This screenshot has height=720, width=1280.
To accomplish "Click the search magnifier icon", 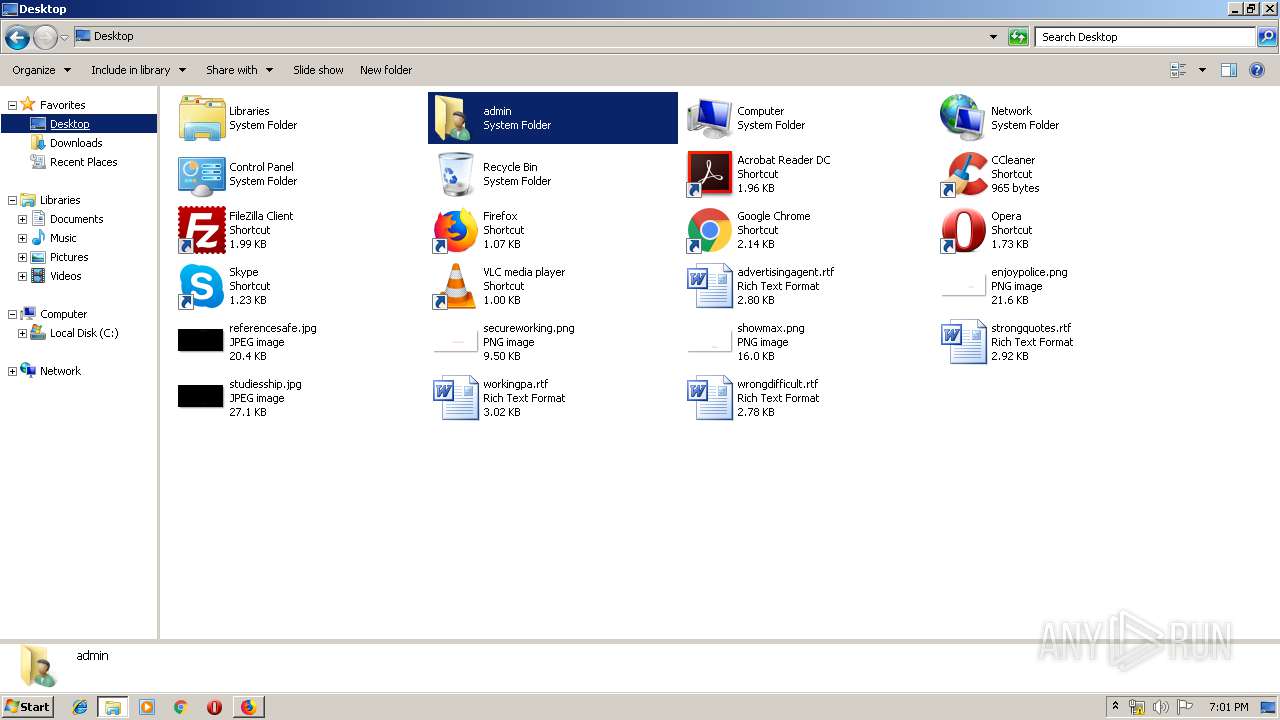I will point(1266,37).
